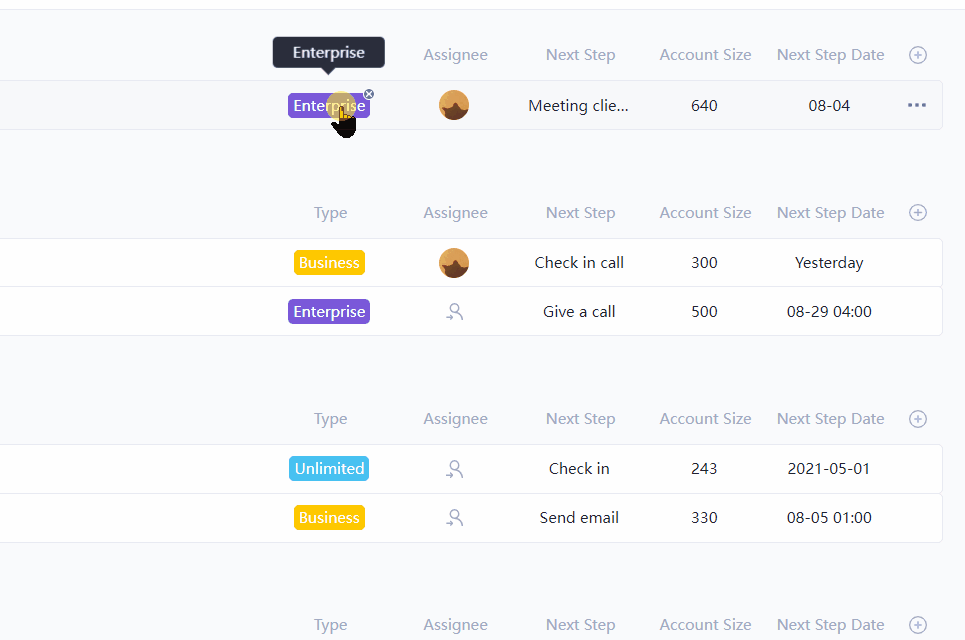Image resolution: width=965 pixels, height=640 pixels.
Task: Open the Enterprise type selector in Give a call row
Action: tap(328, 311)
